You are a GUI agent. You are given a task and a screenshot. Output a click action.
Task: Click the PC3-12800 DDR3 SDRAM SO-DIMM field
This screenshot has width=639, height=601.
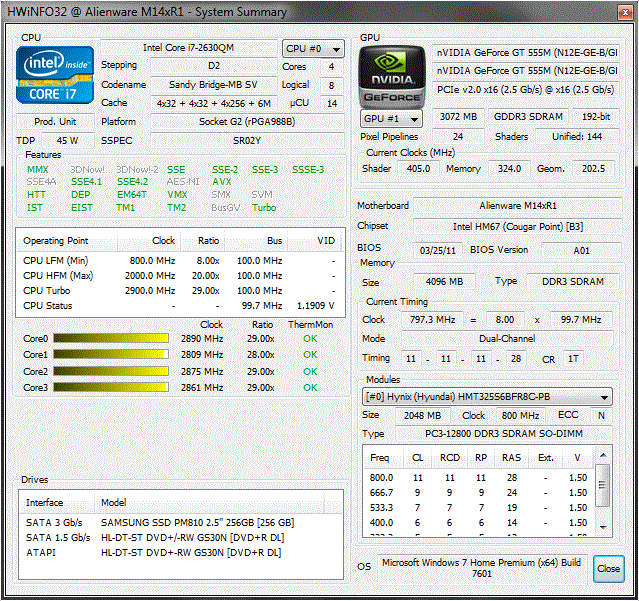[504, 434]
